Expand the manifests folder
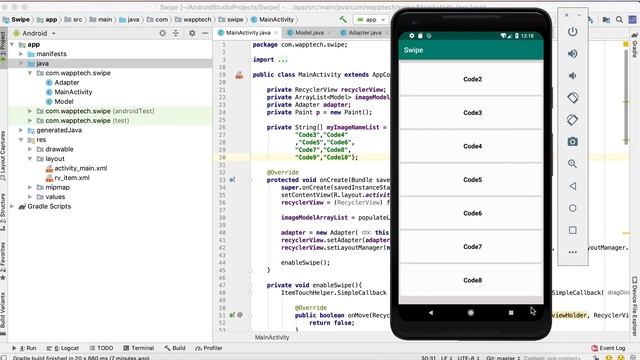640x360 pixels. pos(21,54)
